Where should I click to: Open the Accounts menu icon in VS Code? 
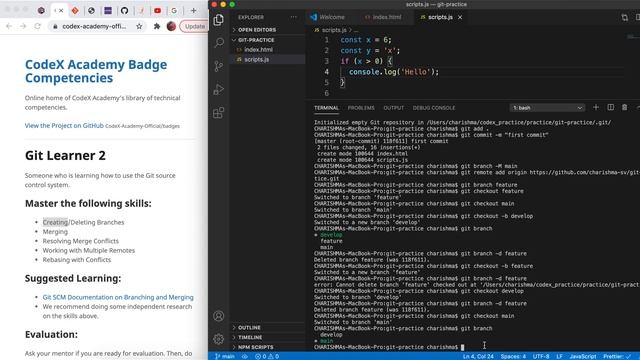(x=219, y=316)
